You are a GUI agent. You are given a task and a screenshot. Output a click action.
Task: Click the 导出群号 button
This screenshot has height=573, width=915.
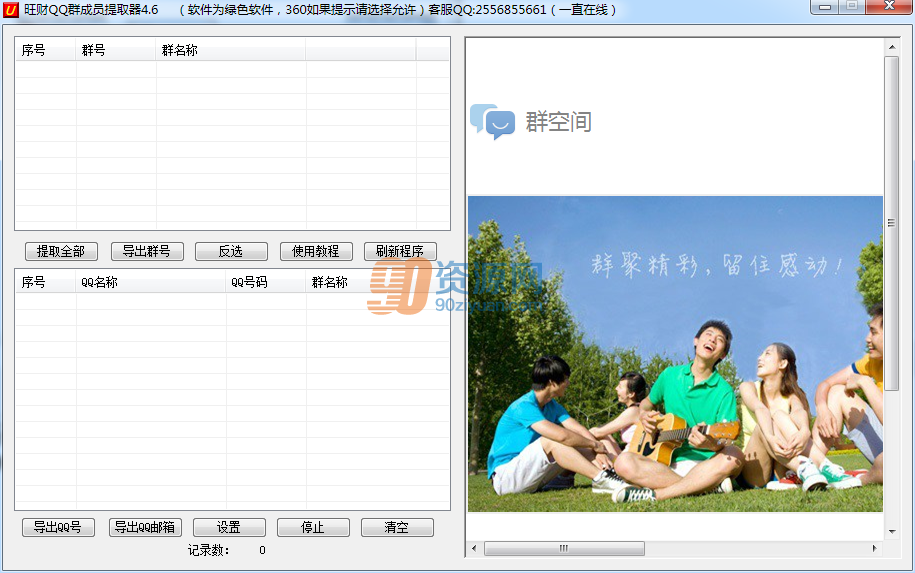[147, 251]
